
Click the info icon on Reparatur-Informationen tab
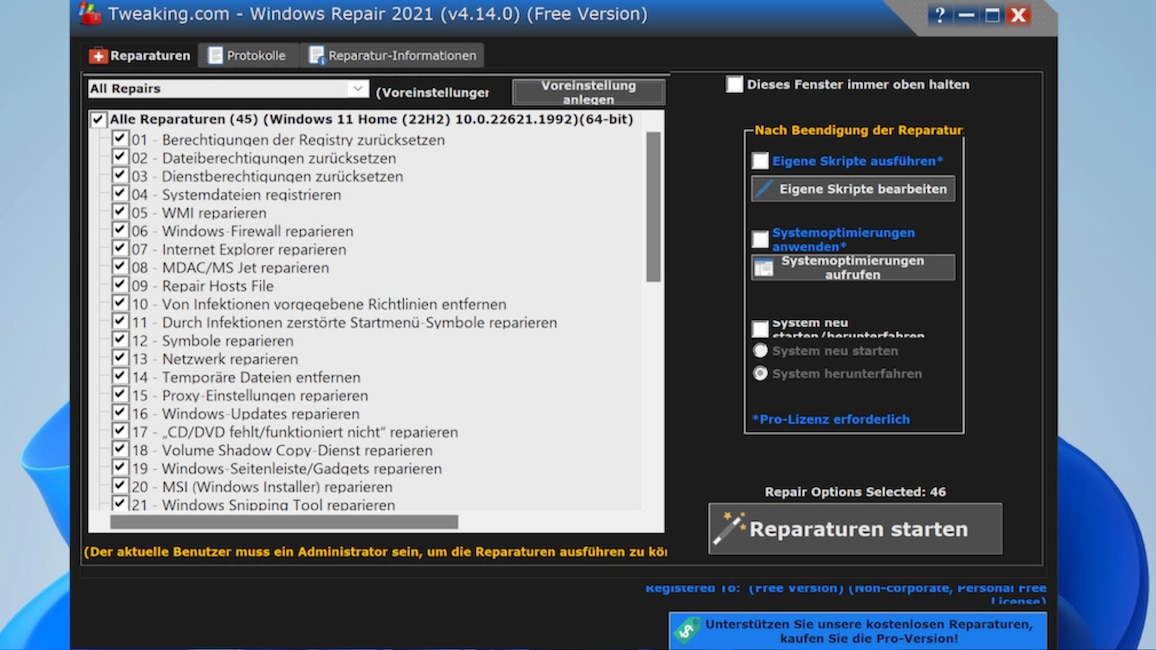coord(316,55)
